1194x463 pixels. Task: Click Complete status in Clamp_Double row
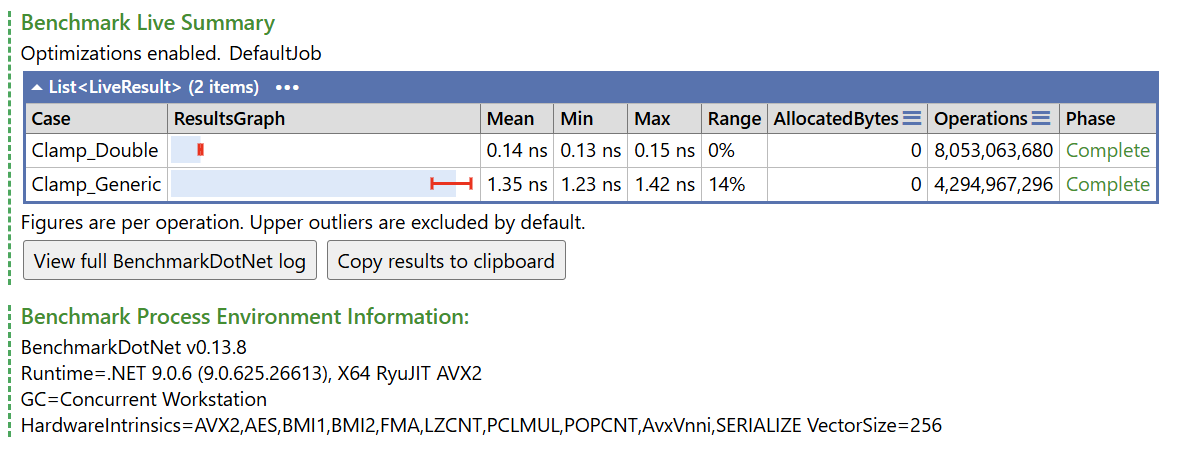pyautogui.click(x=1108, y=151)
